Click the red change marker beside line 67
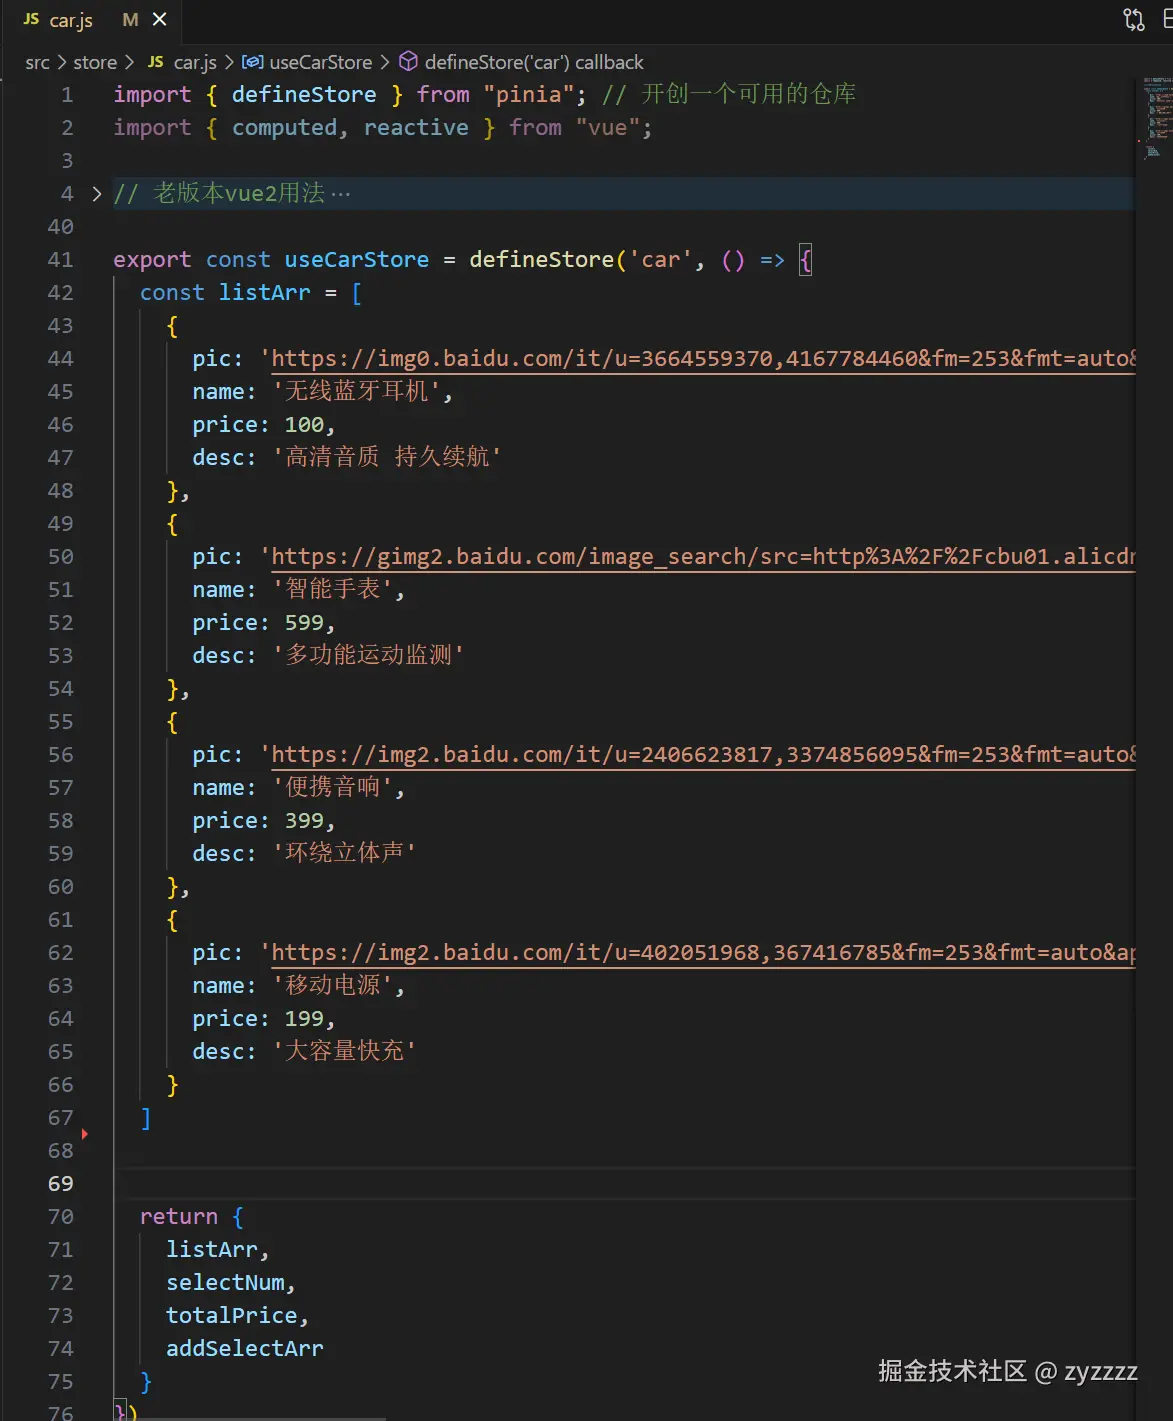Image resolution: width=1173 pixels, height=1421 pixels. point(85,1133)
